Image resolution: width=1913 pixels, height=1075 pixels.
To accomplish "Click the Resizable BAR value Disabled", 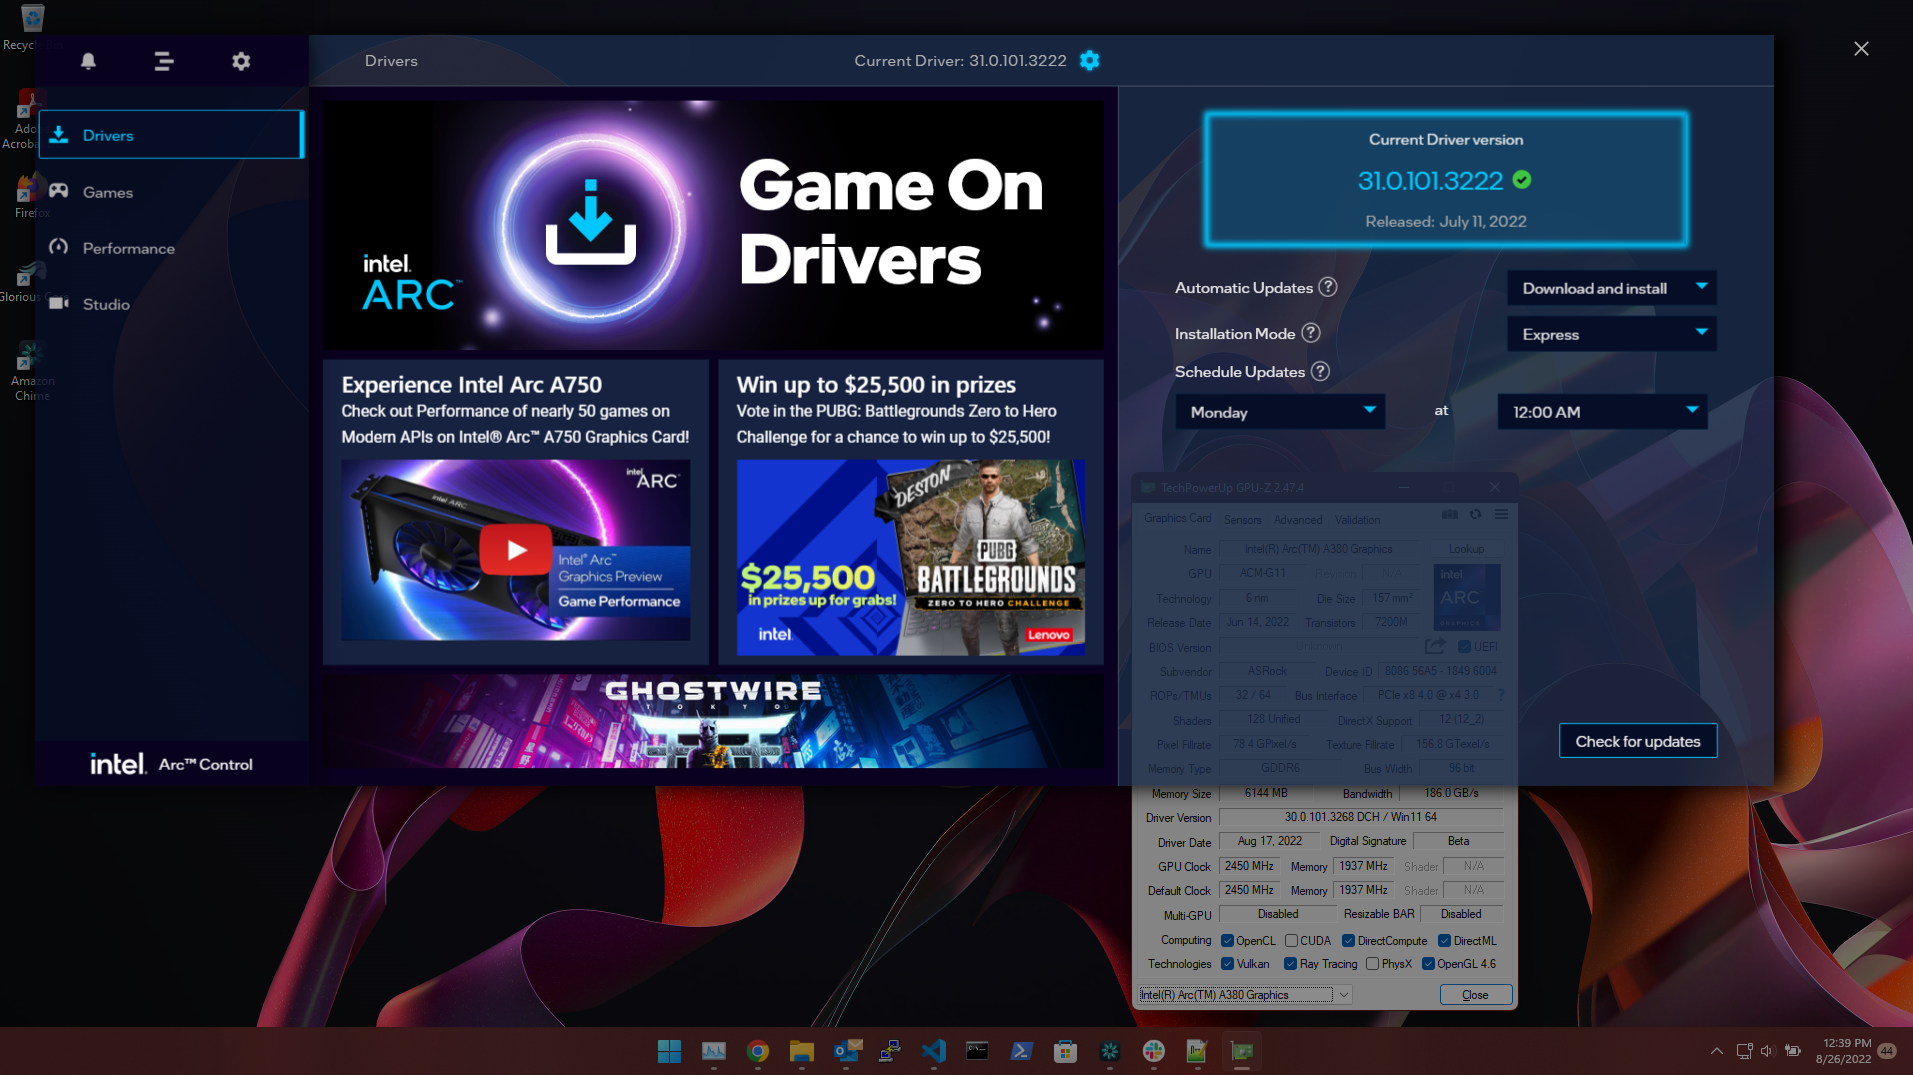I will (1461, 914).
